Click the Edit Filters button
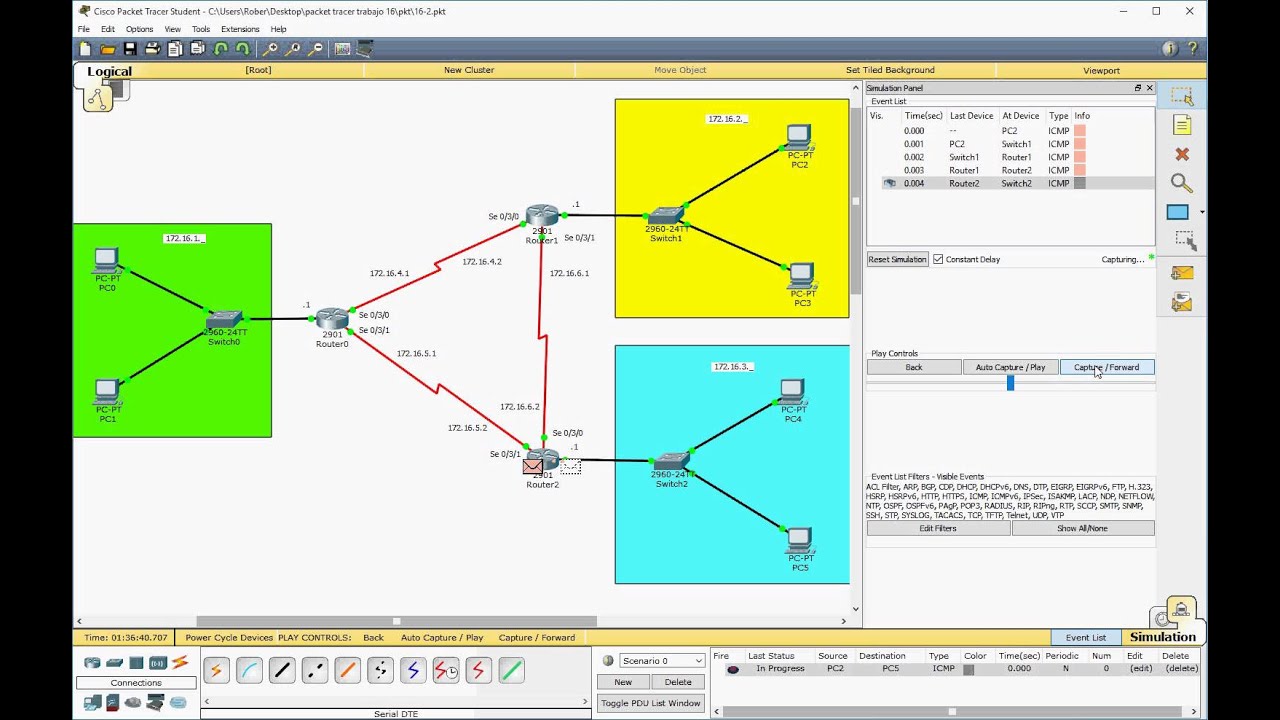Image resolution: width=1280 pixels, height=720 pixels. click(x=938, y=528)
